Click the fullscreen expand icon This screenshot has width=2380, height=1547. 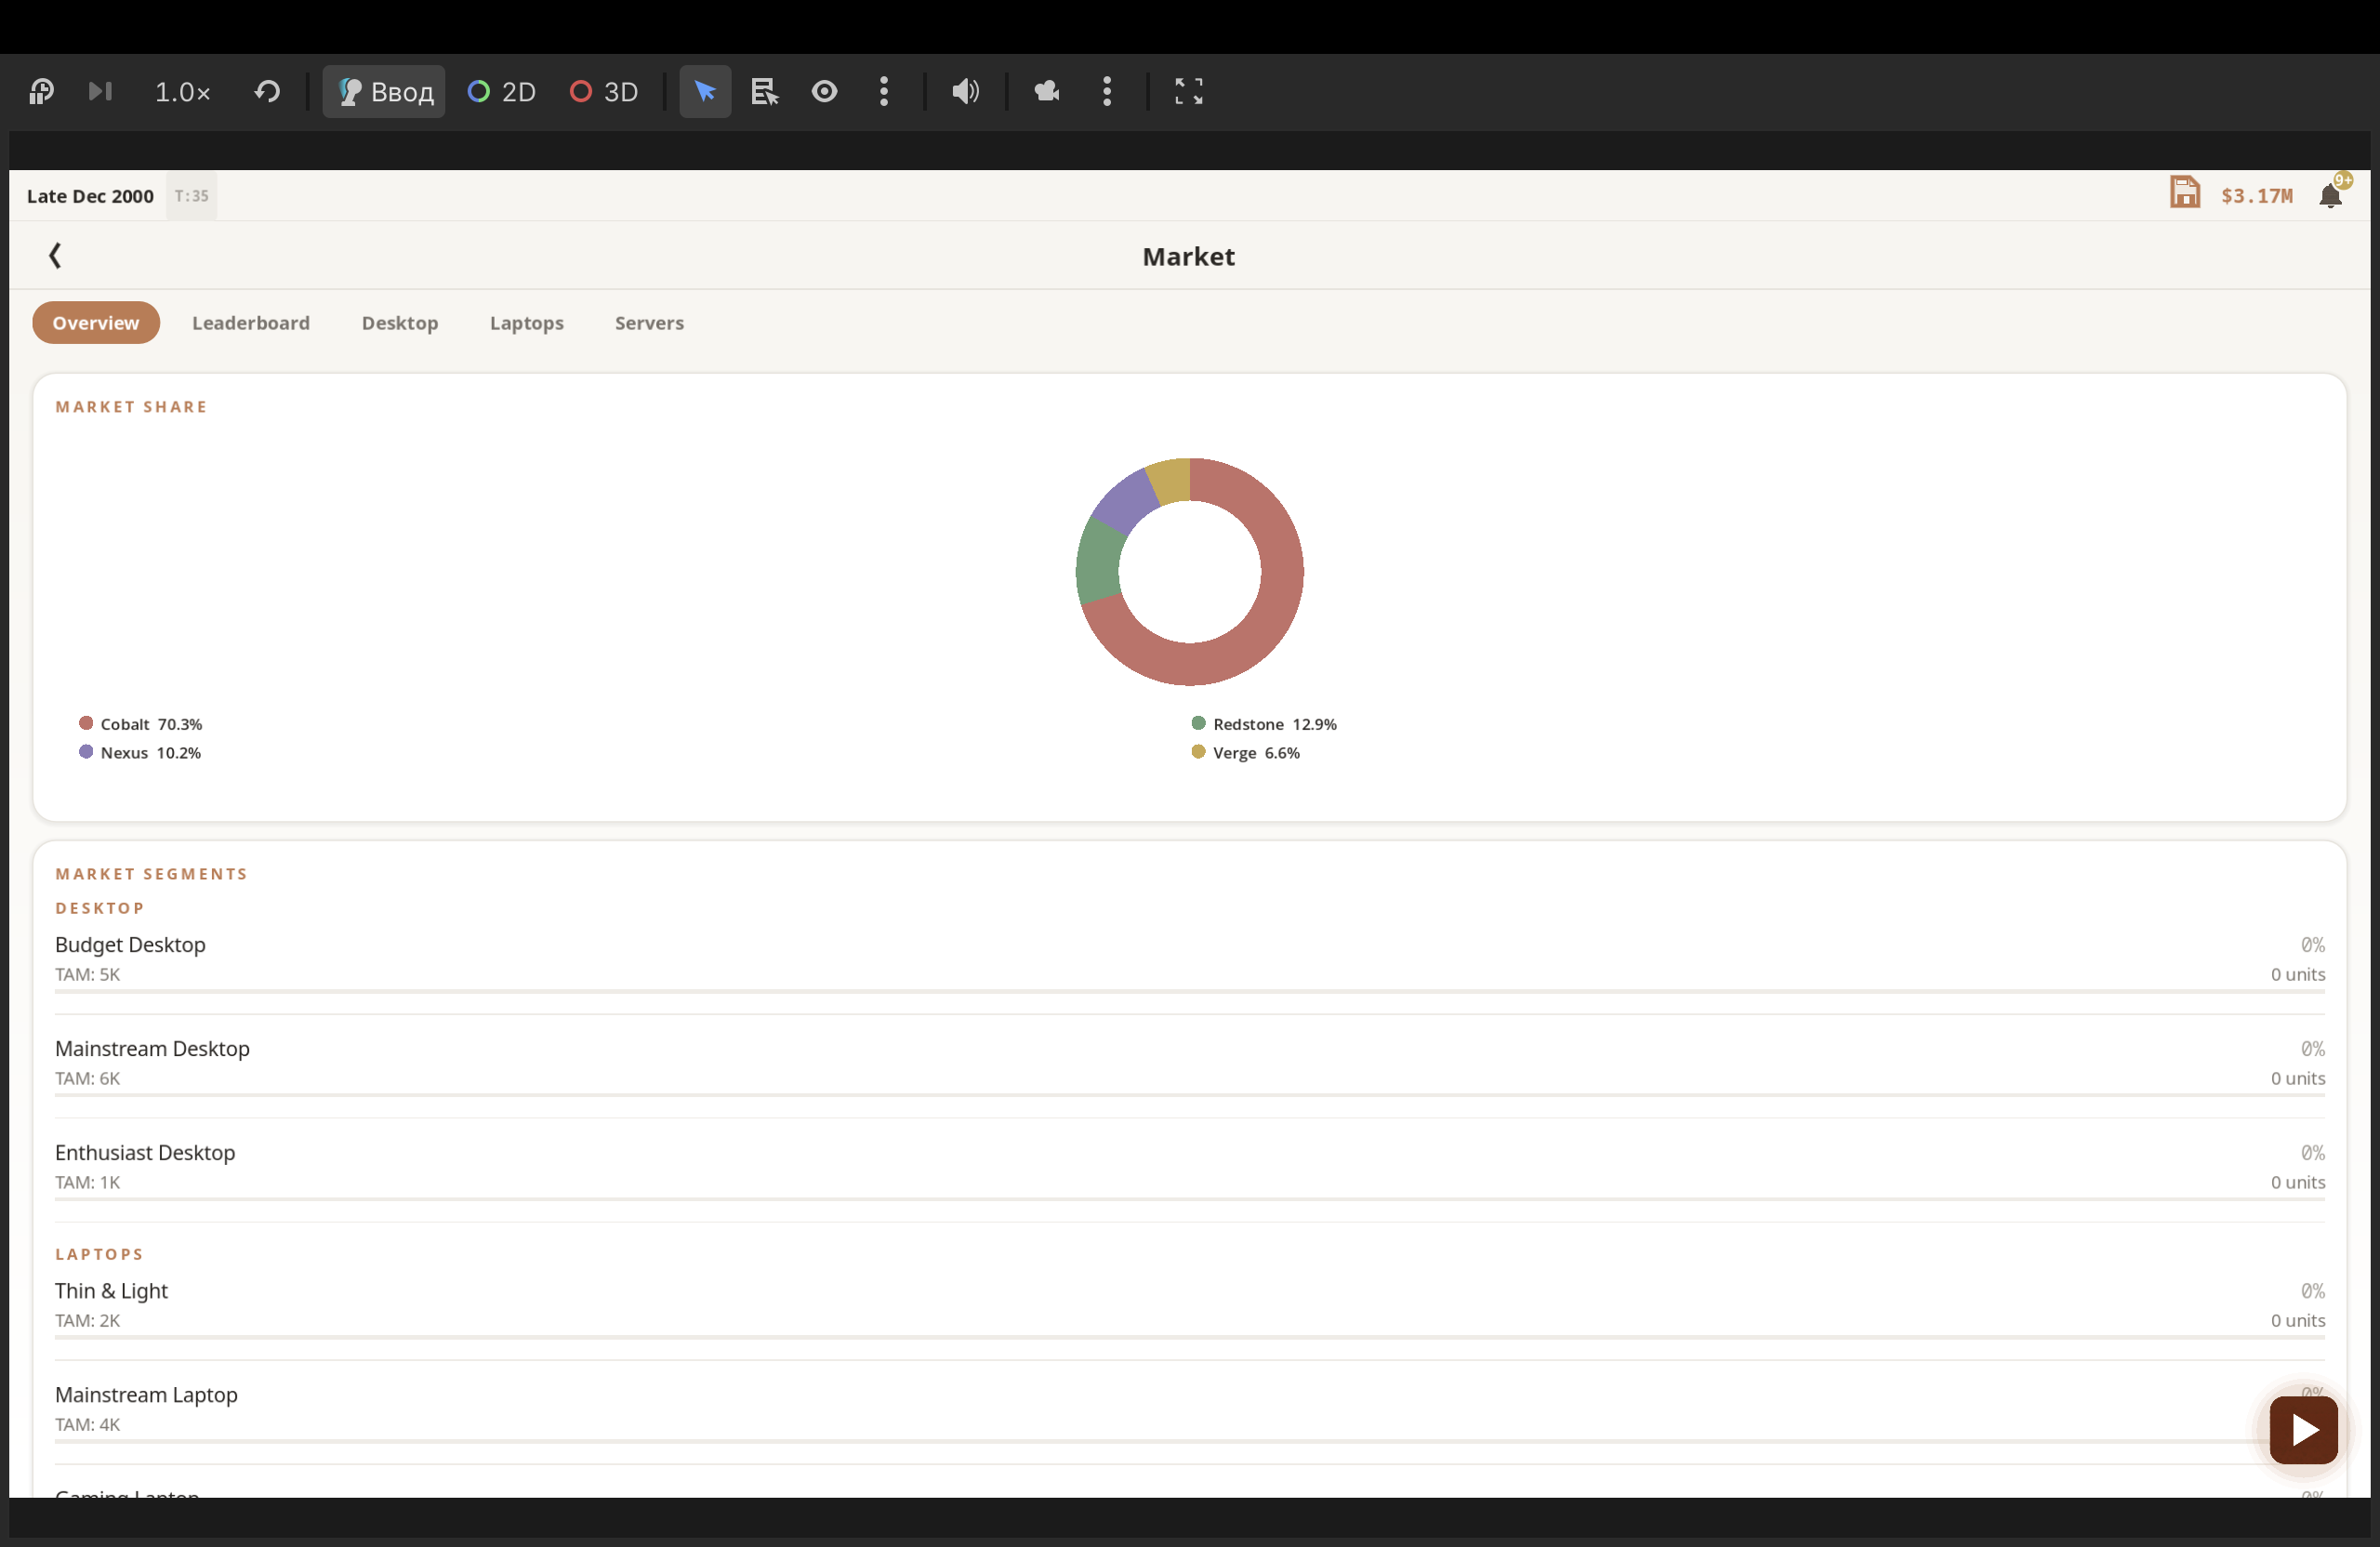click(1188, 92)
